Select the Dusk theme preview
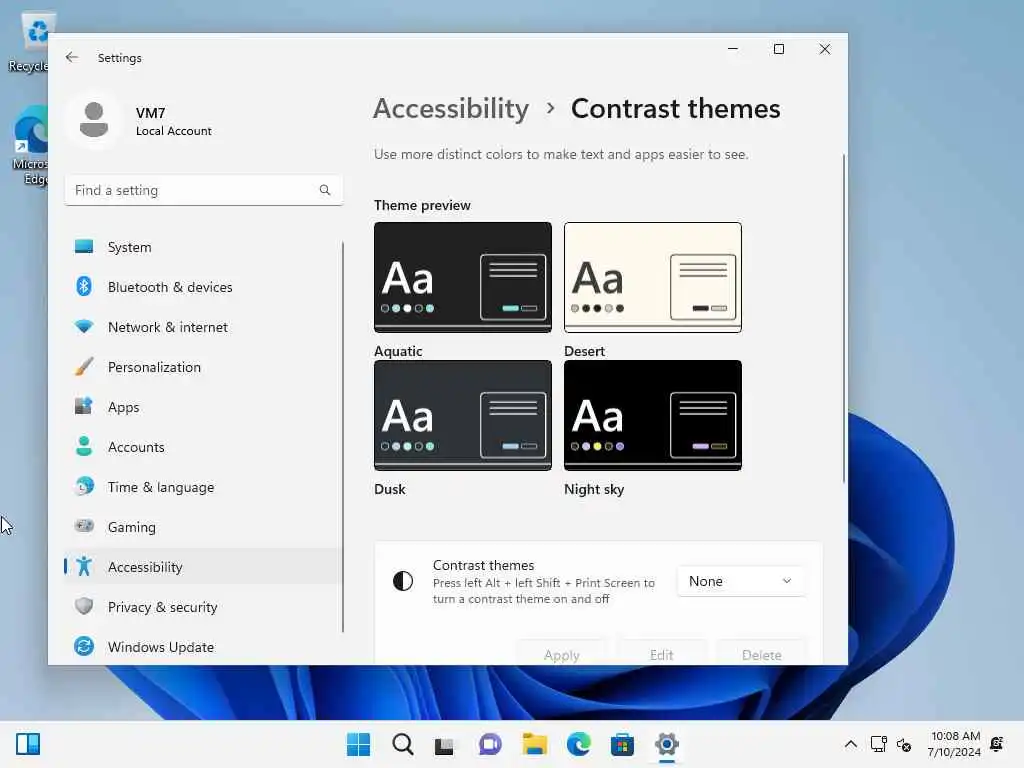This screenshot has width=1024, height=768. (x=462, y=415)
